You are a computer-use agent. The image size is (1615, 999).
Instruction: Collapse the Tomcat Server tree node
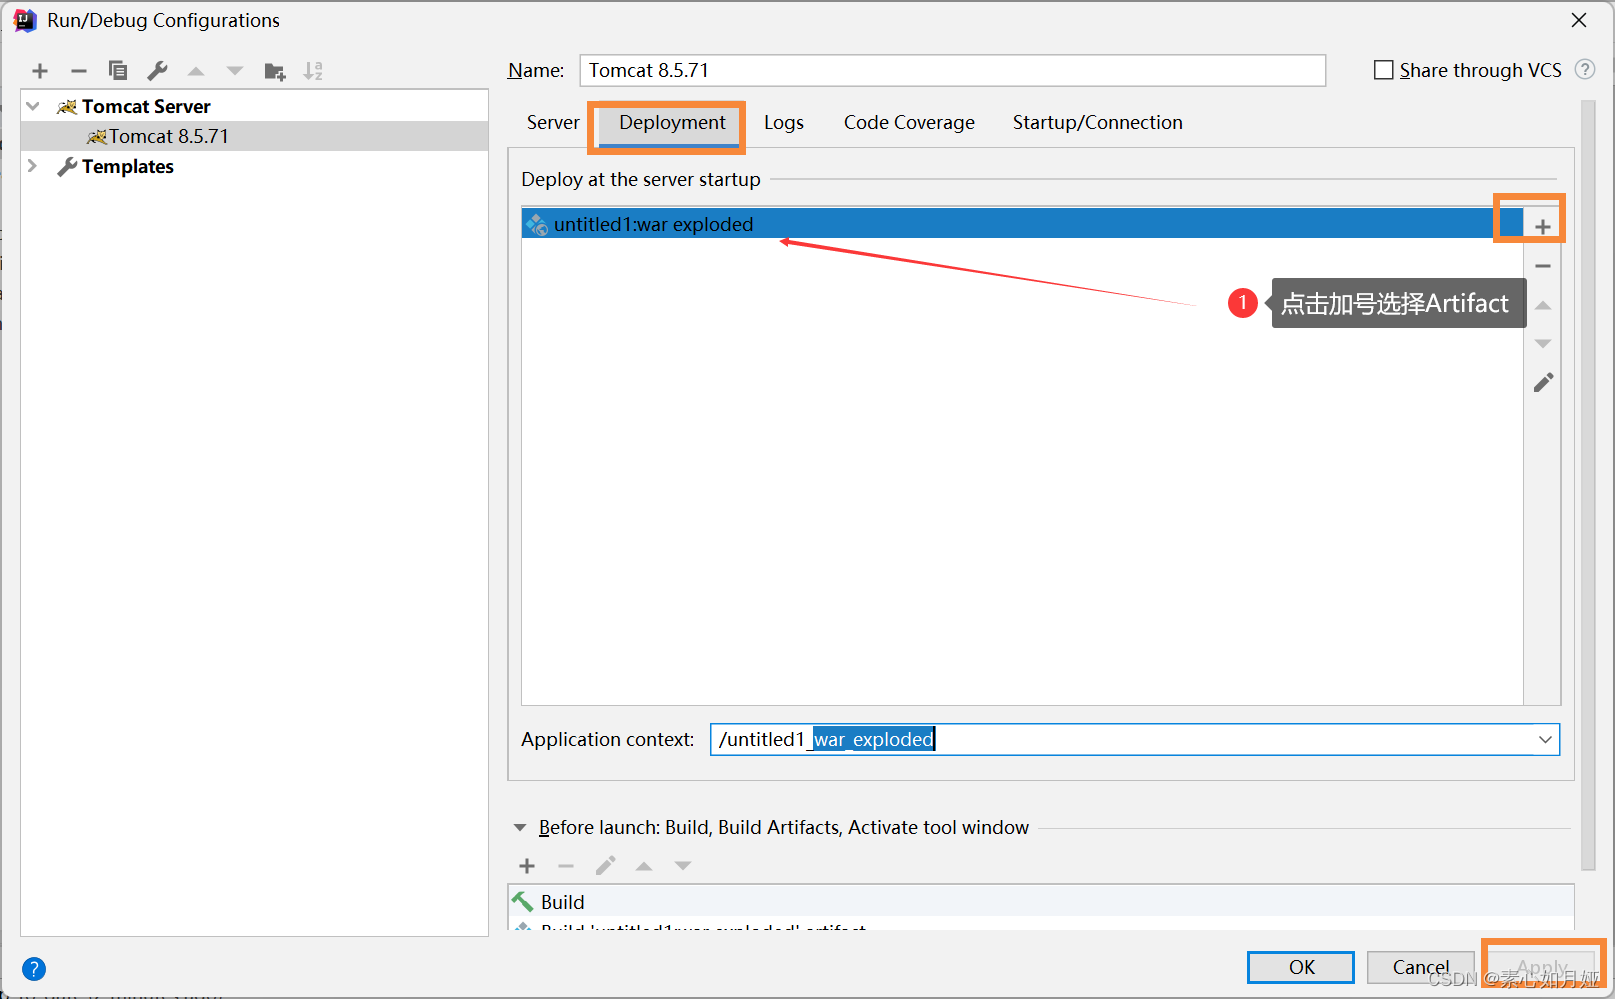(33, 106)
